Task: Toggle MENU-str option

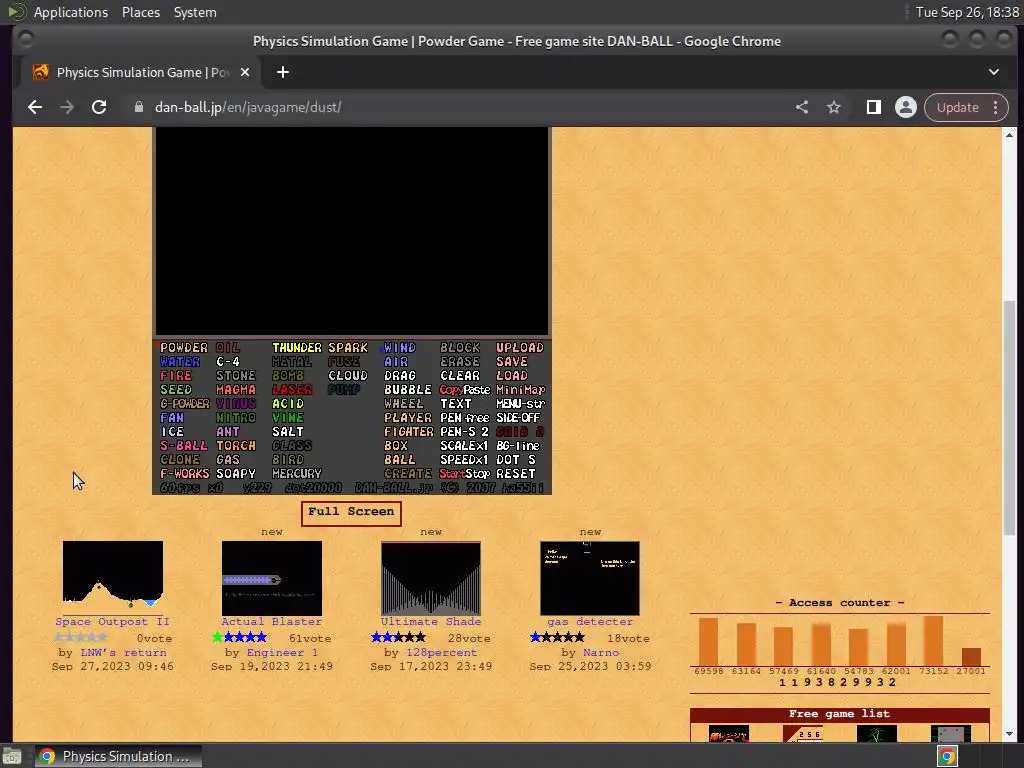Action: pyautogui.click(x=520, y=404)
